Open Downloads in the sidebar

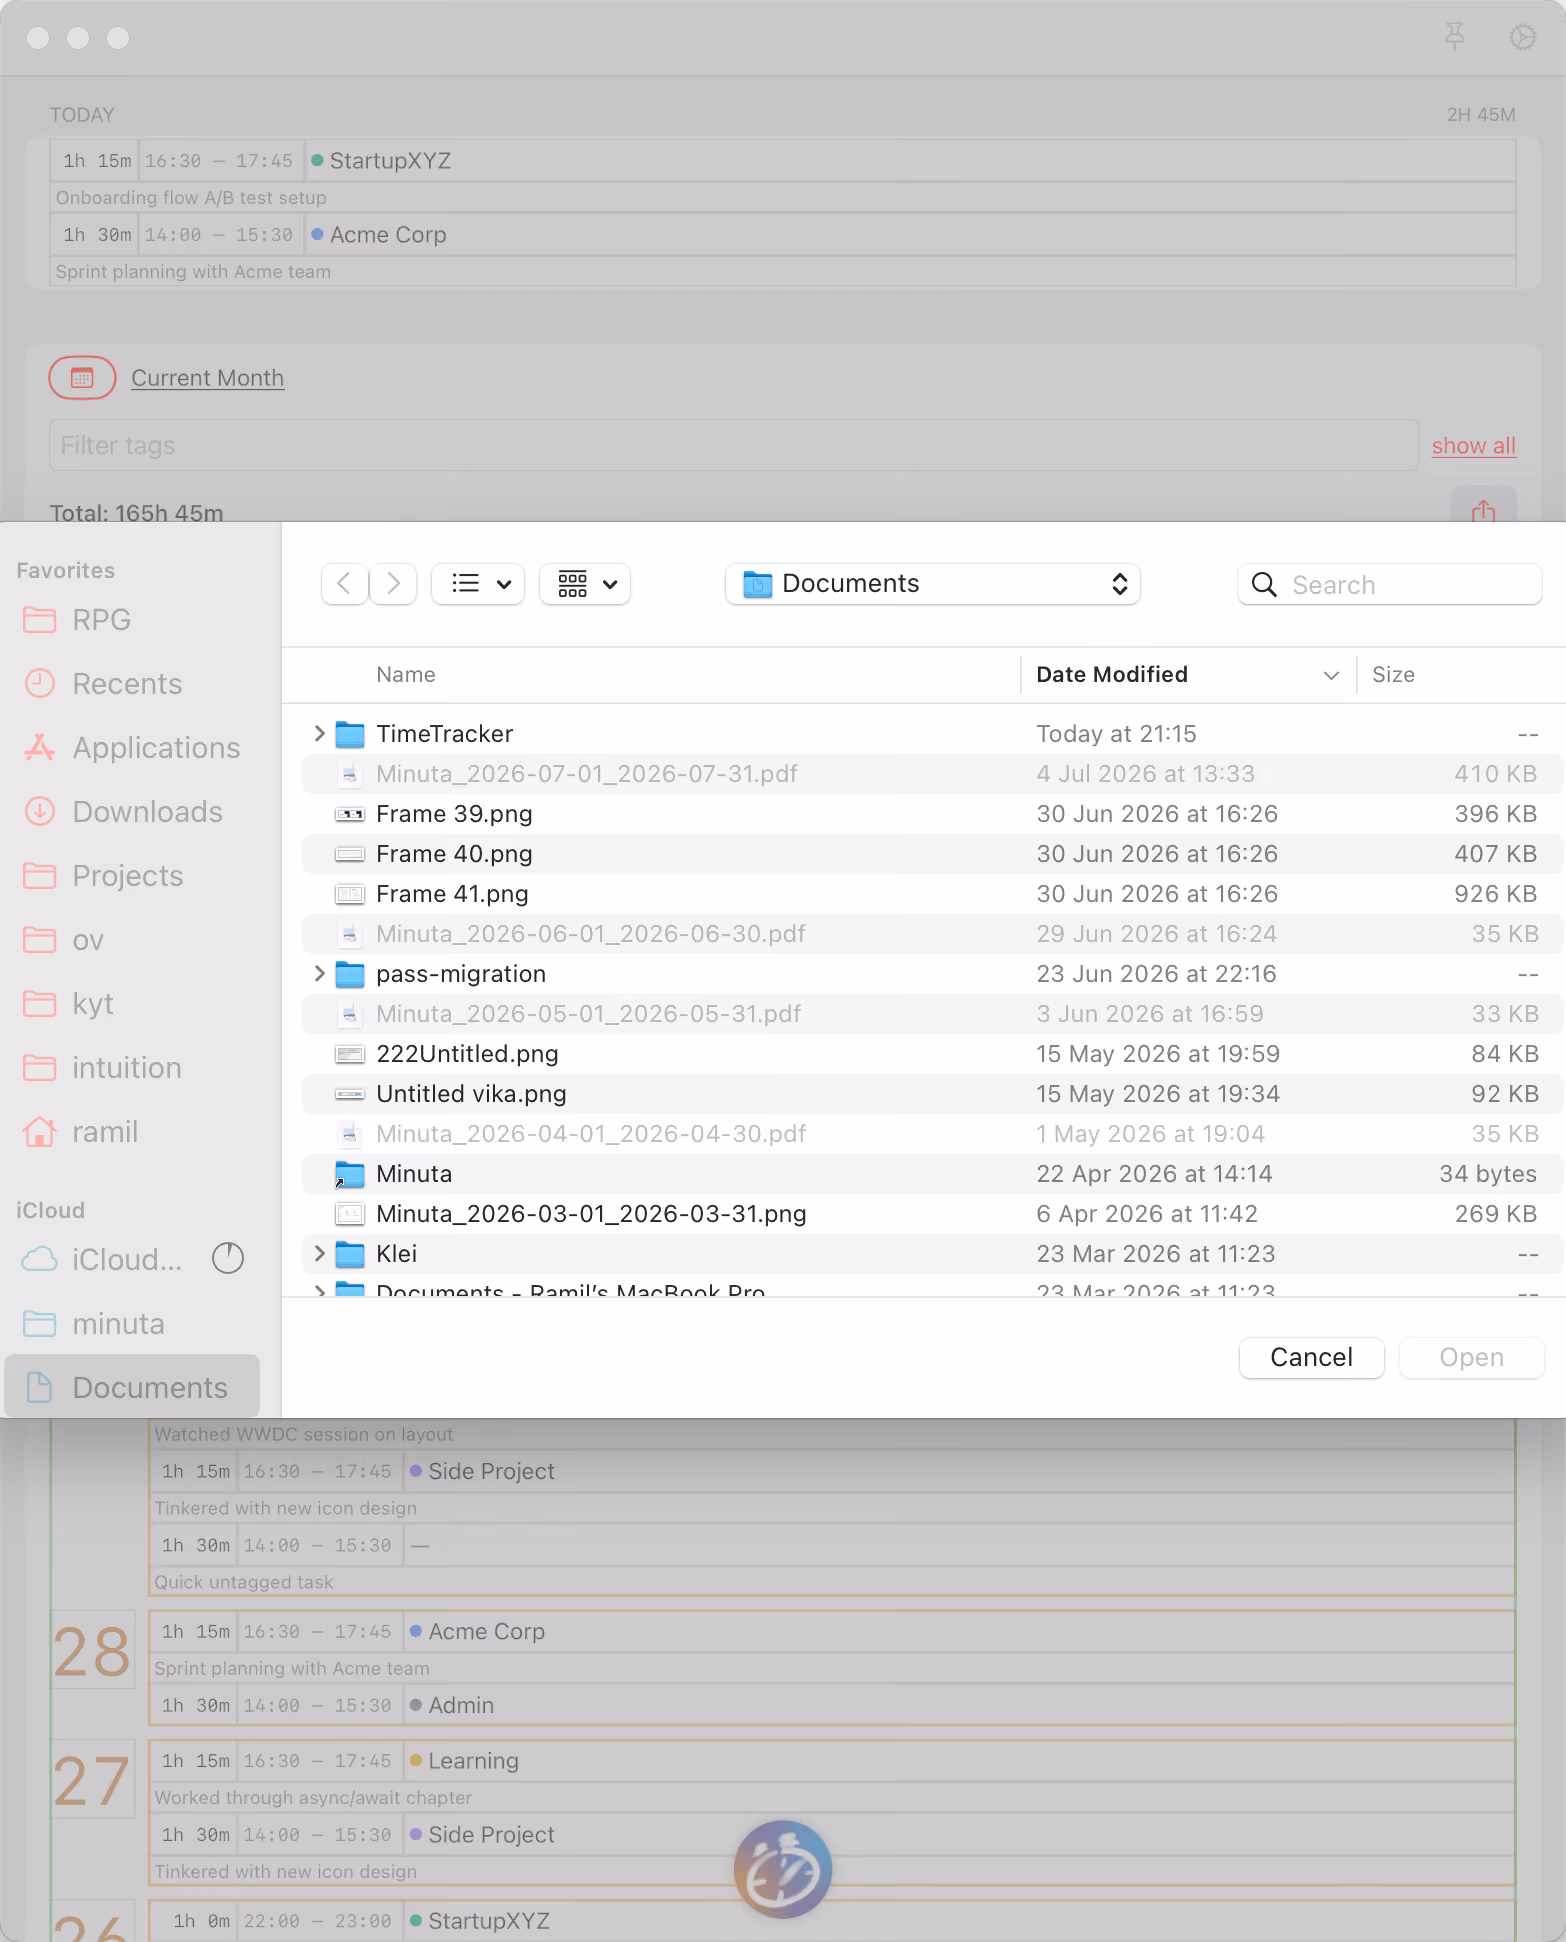click(132, 812)
